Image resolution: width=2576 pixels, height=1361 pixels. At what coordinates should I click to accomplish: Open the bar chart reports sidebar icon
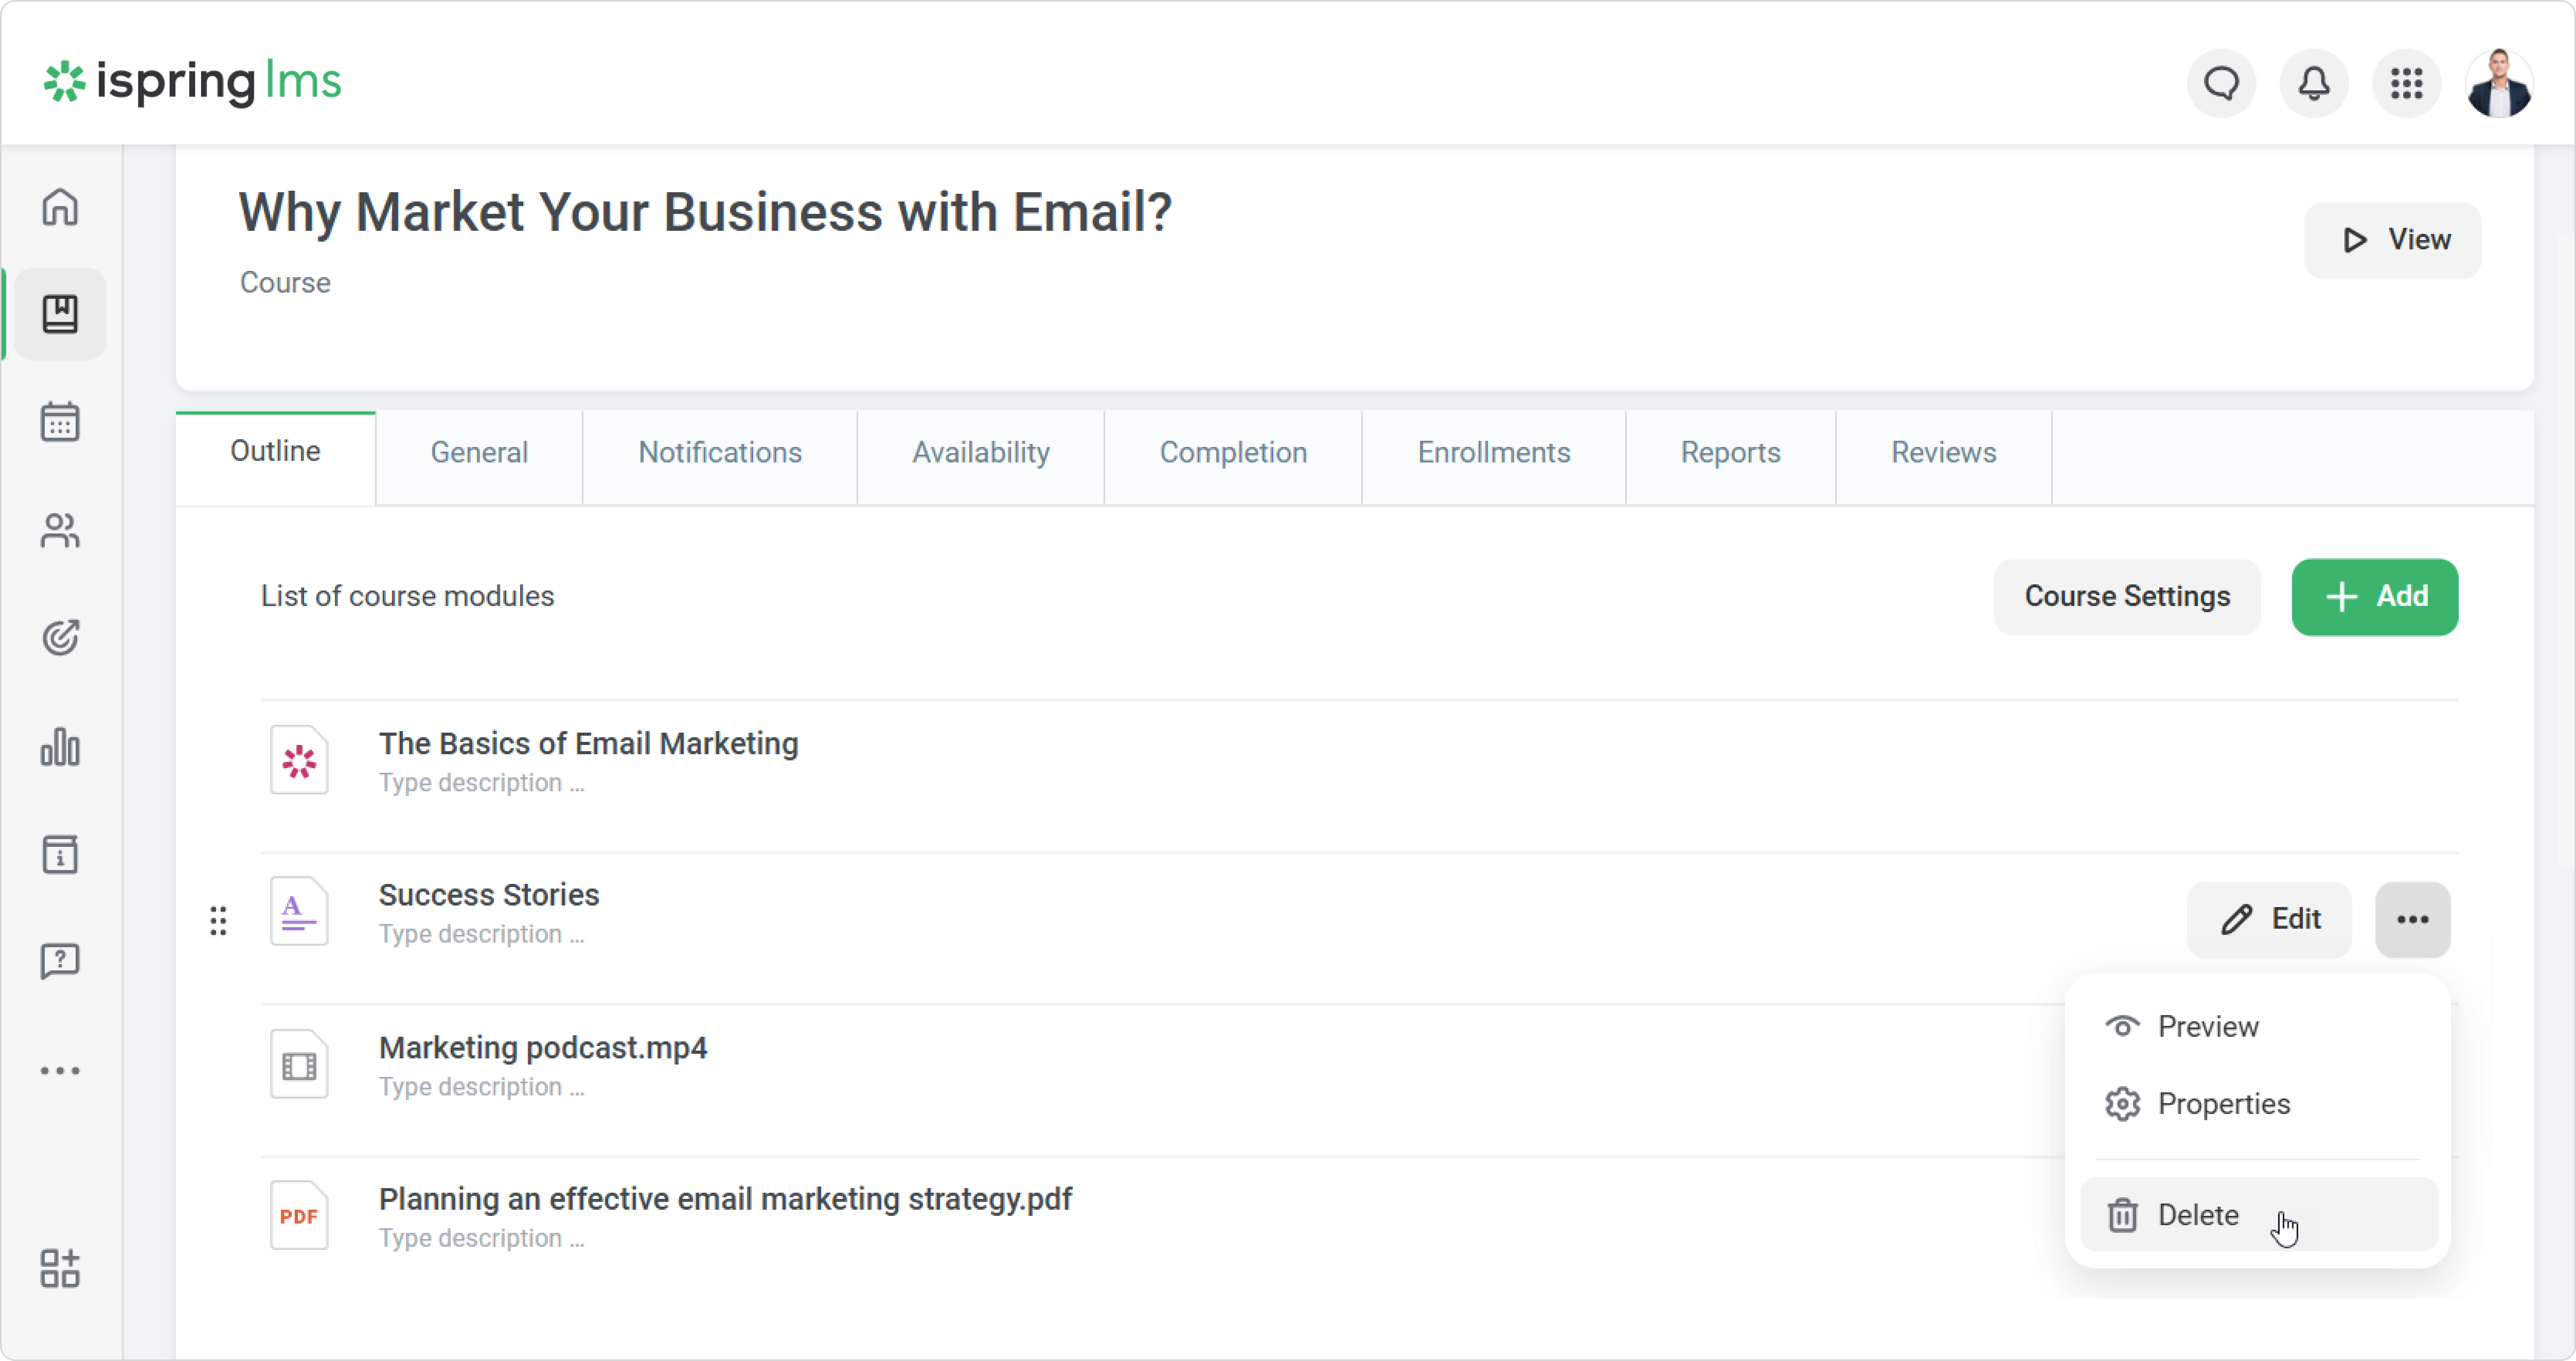point(60,747)
